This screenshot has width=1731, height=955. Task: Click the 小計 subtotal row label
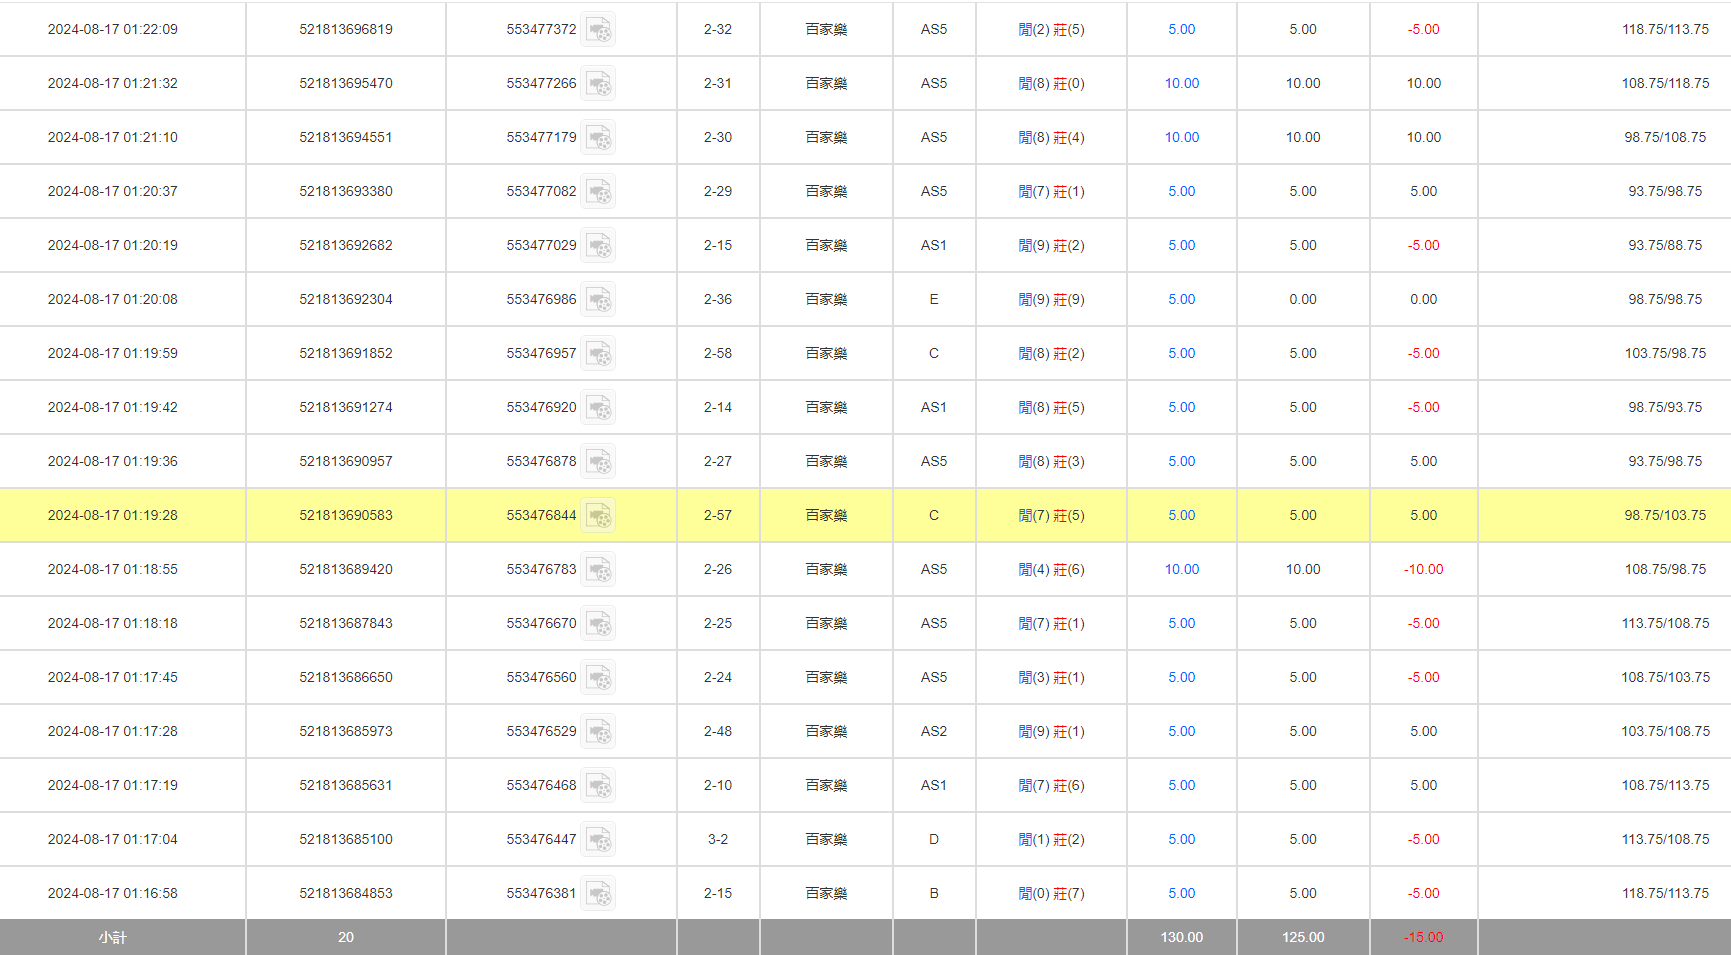click(x=112, y=938)
